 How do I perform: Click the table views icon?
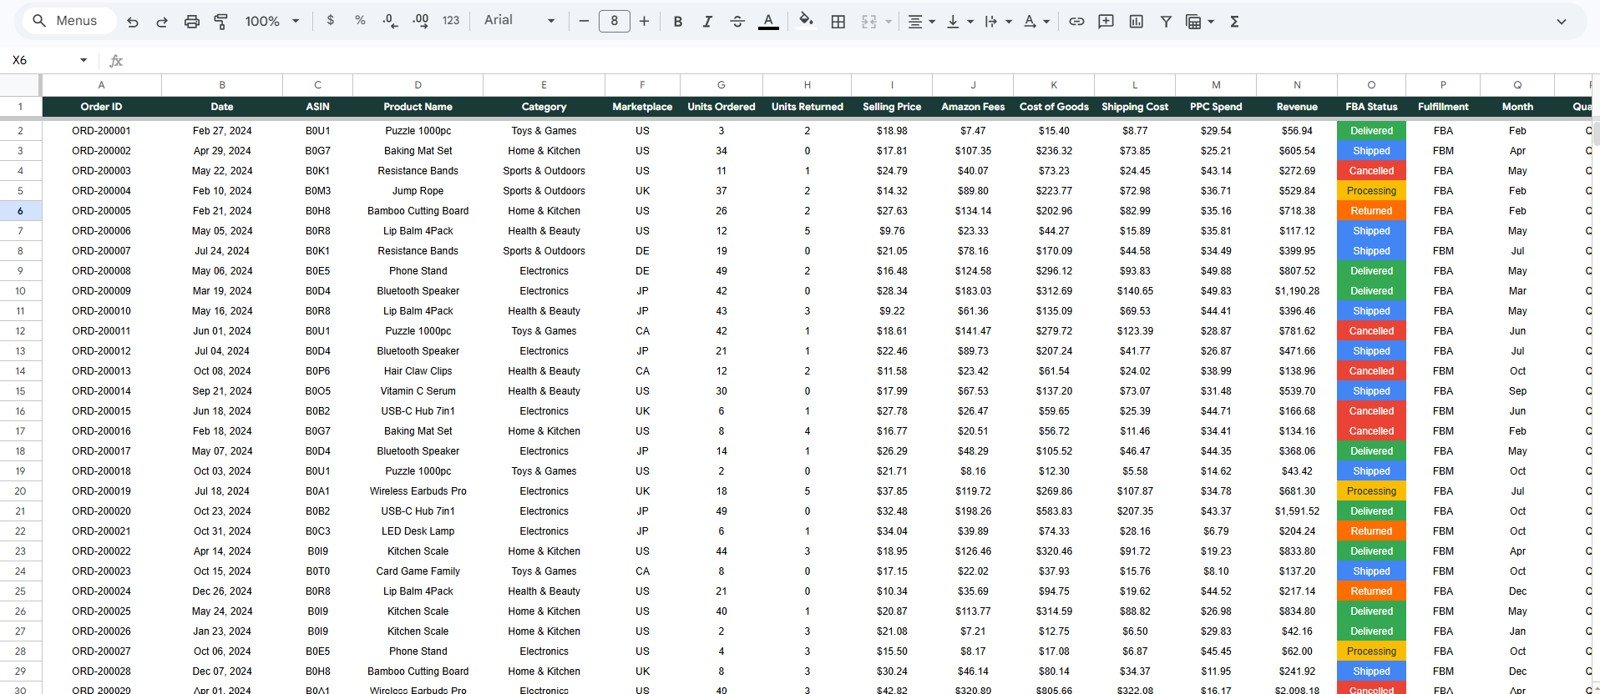coord(1192,21)
